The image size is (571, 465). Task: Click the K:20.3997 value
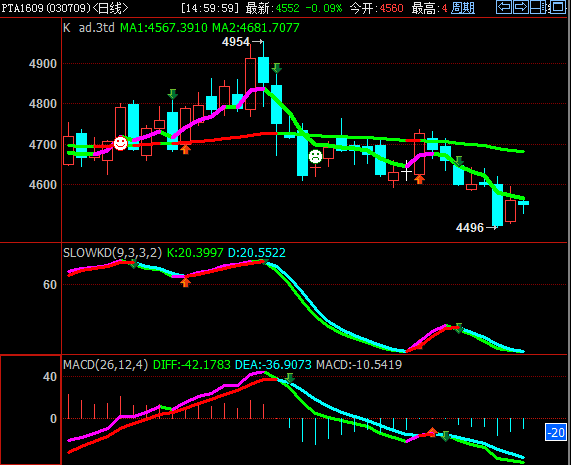pyautogui.click(x=195, y=253)
